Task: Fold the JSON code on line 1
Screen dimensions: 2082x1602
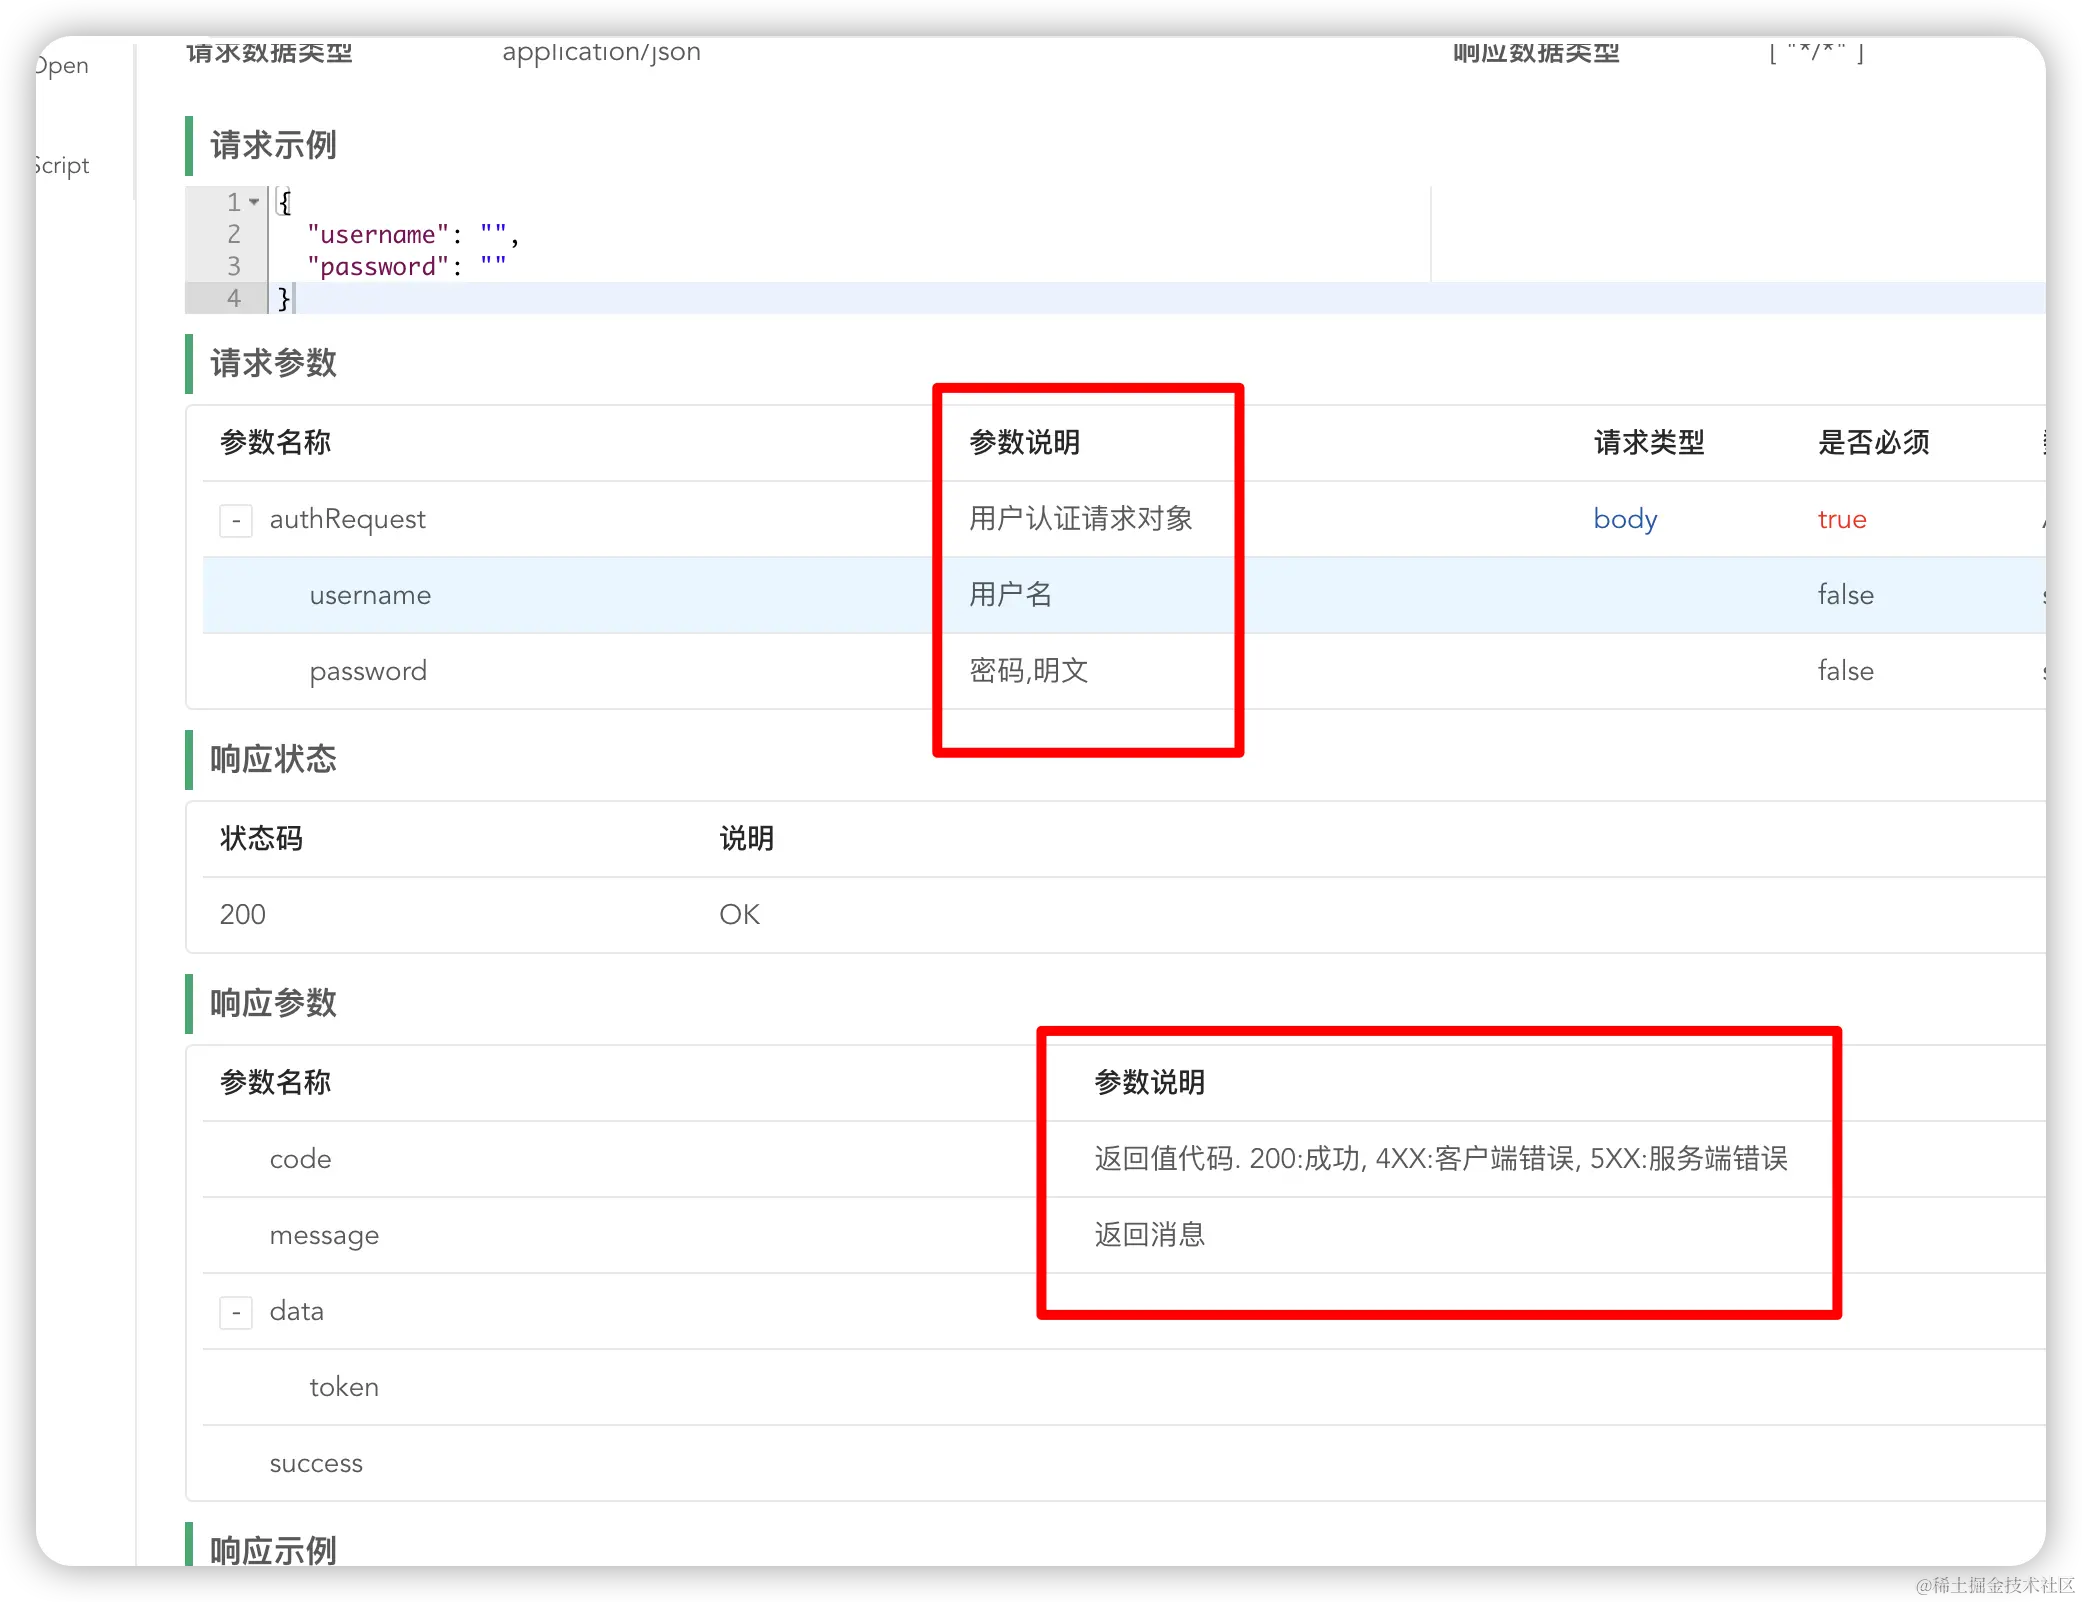Action: click(x=254, y=202)
